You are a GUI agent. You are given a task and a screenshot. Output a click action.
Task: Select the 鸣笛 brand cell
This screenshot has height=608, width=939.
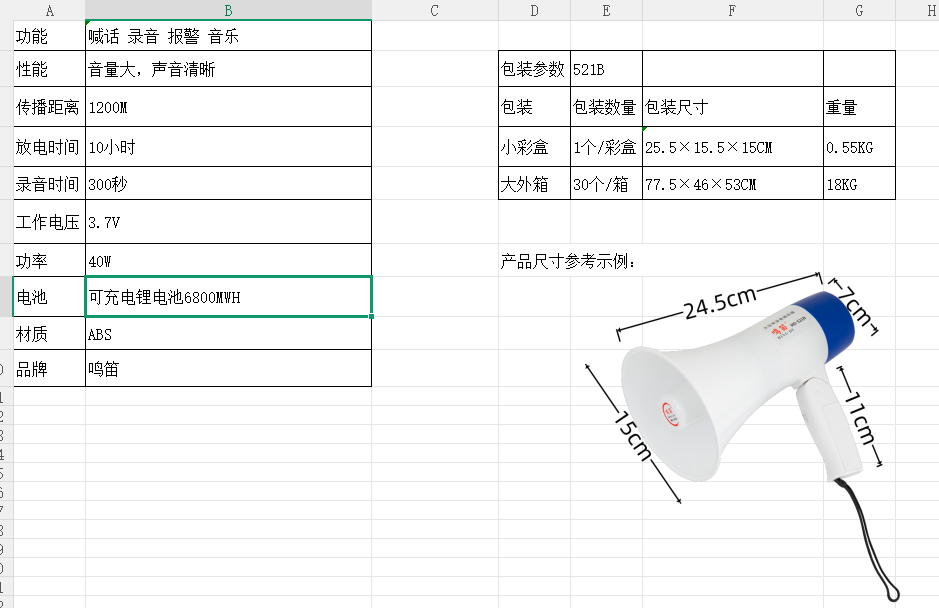(228, 368)
